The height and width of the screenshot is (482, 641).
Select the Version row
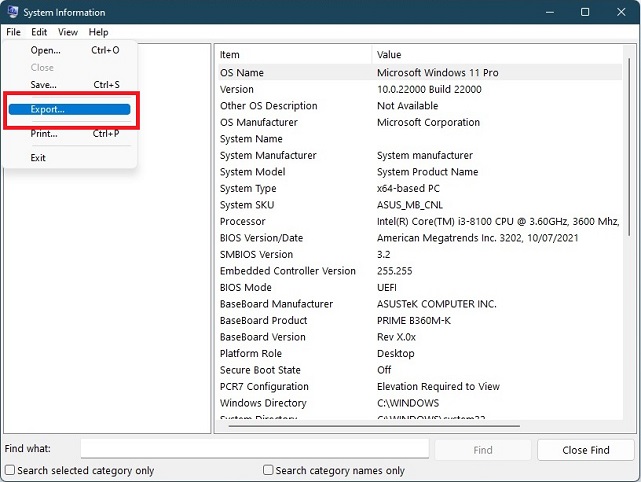420,89
